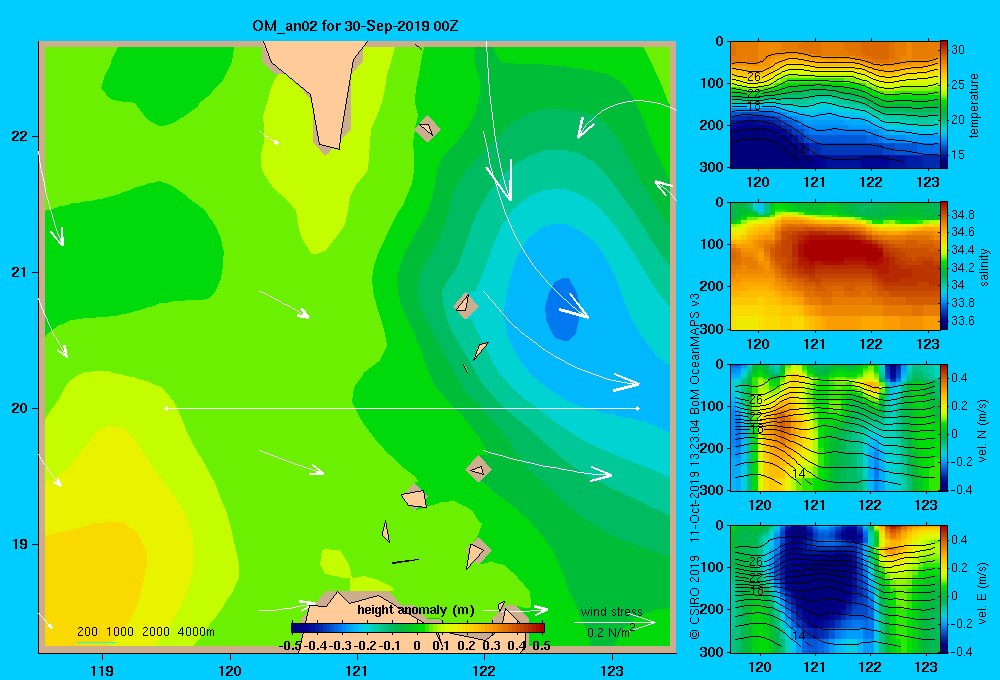Click the 2000 depth contour legend entry

[x=156, y=632]
